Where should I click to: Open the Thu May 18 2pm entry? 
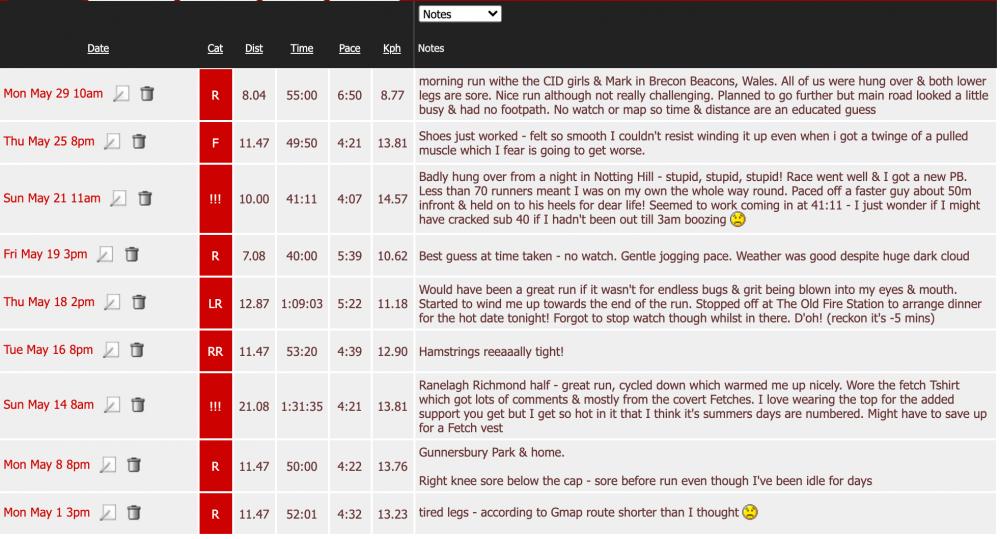click(x=49, y=302)
